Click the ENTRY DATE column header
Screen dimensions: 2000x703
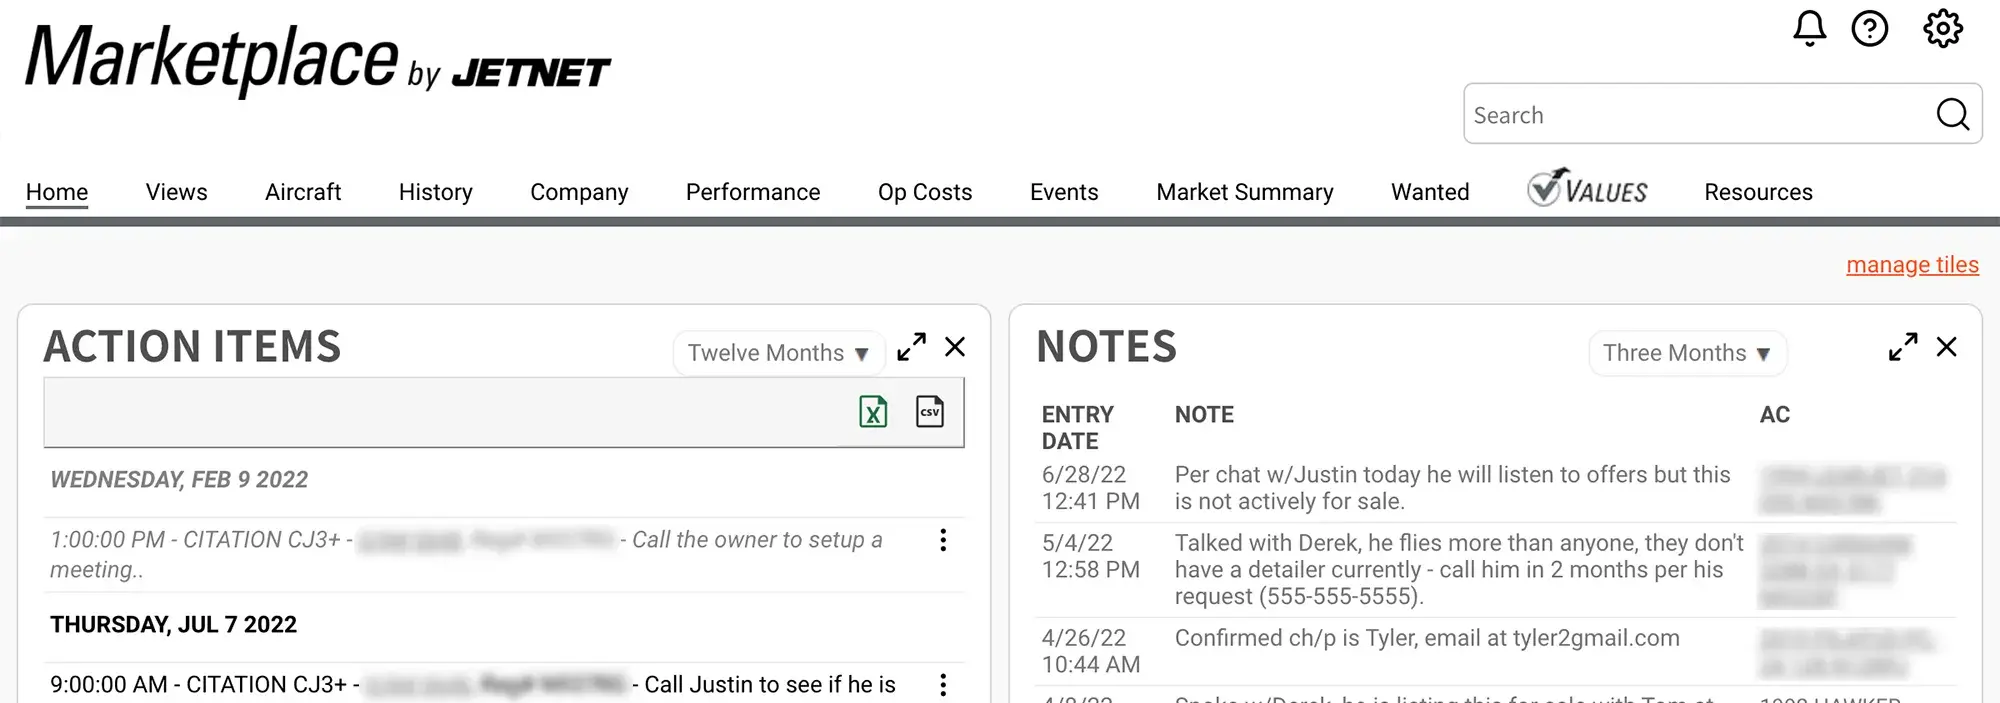tap(1077, 428)
